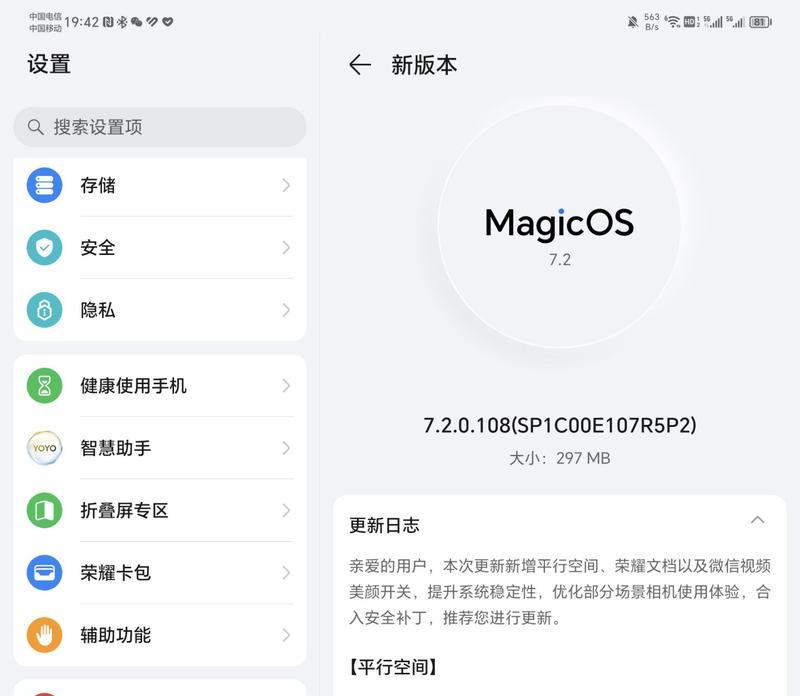Viewport: 800px width, 696px height.
Task: Open the 荣耀卡包 row chevron
Action: pos(286,573)
